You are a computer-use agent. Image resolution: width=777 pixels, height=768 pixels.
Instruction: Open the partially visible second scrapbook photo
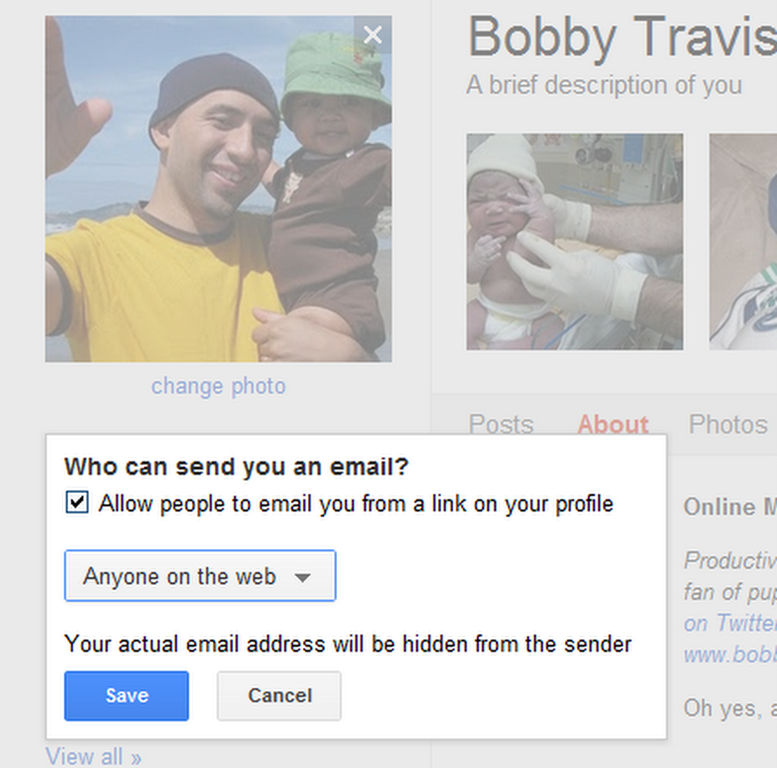click(x=744, y=242)
